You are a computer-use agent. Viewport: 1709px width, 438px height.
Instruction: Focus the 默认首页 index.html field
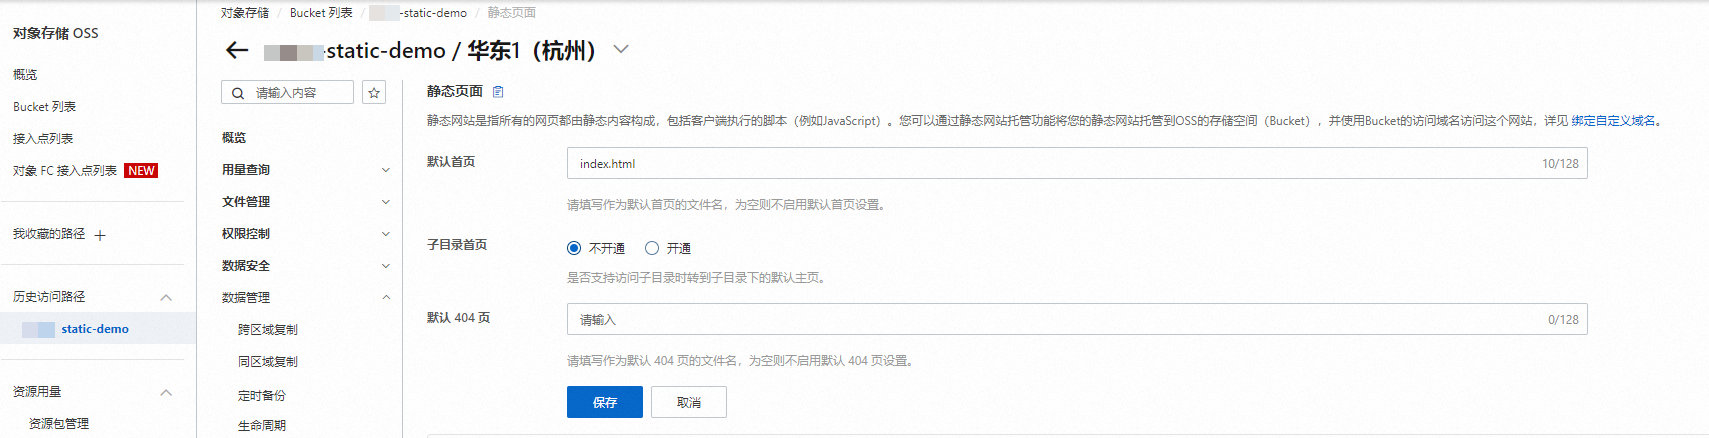pyautogui.click(x=1077, y=163)
